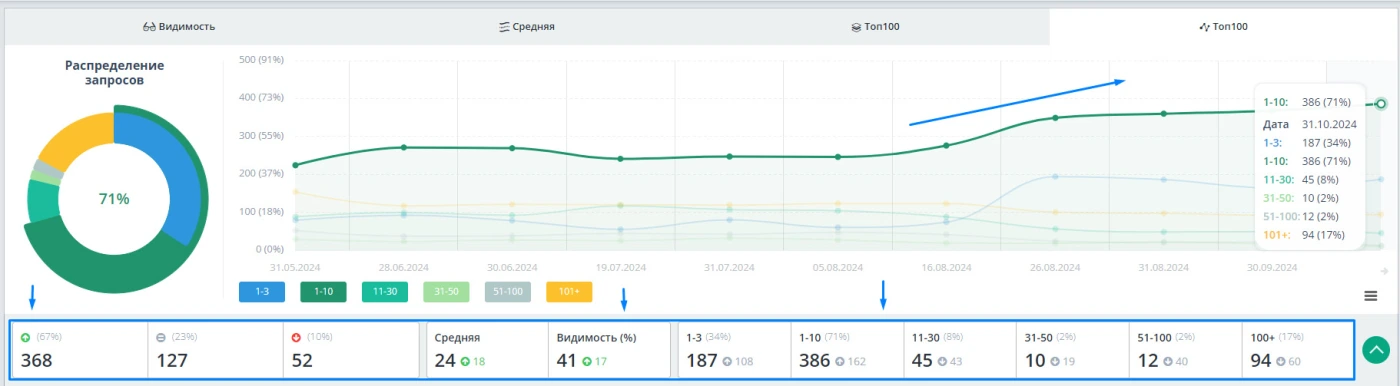Click the 1-10 stat card showing 386

coord(847,350)
